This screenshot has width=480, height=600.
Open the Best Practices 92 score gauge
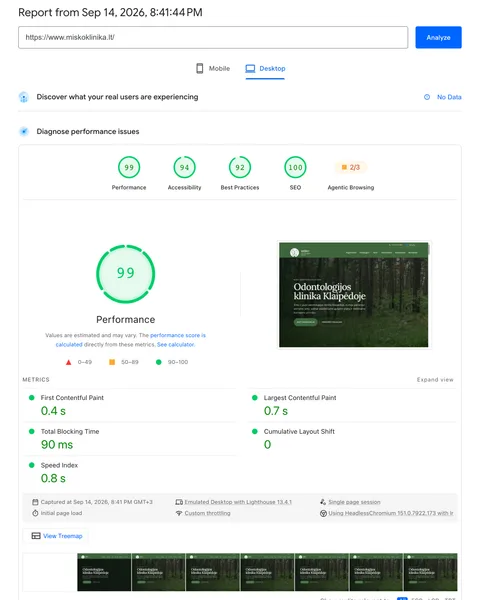(x=240, y=167)
